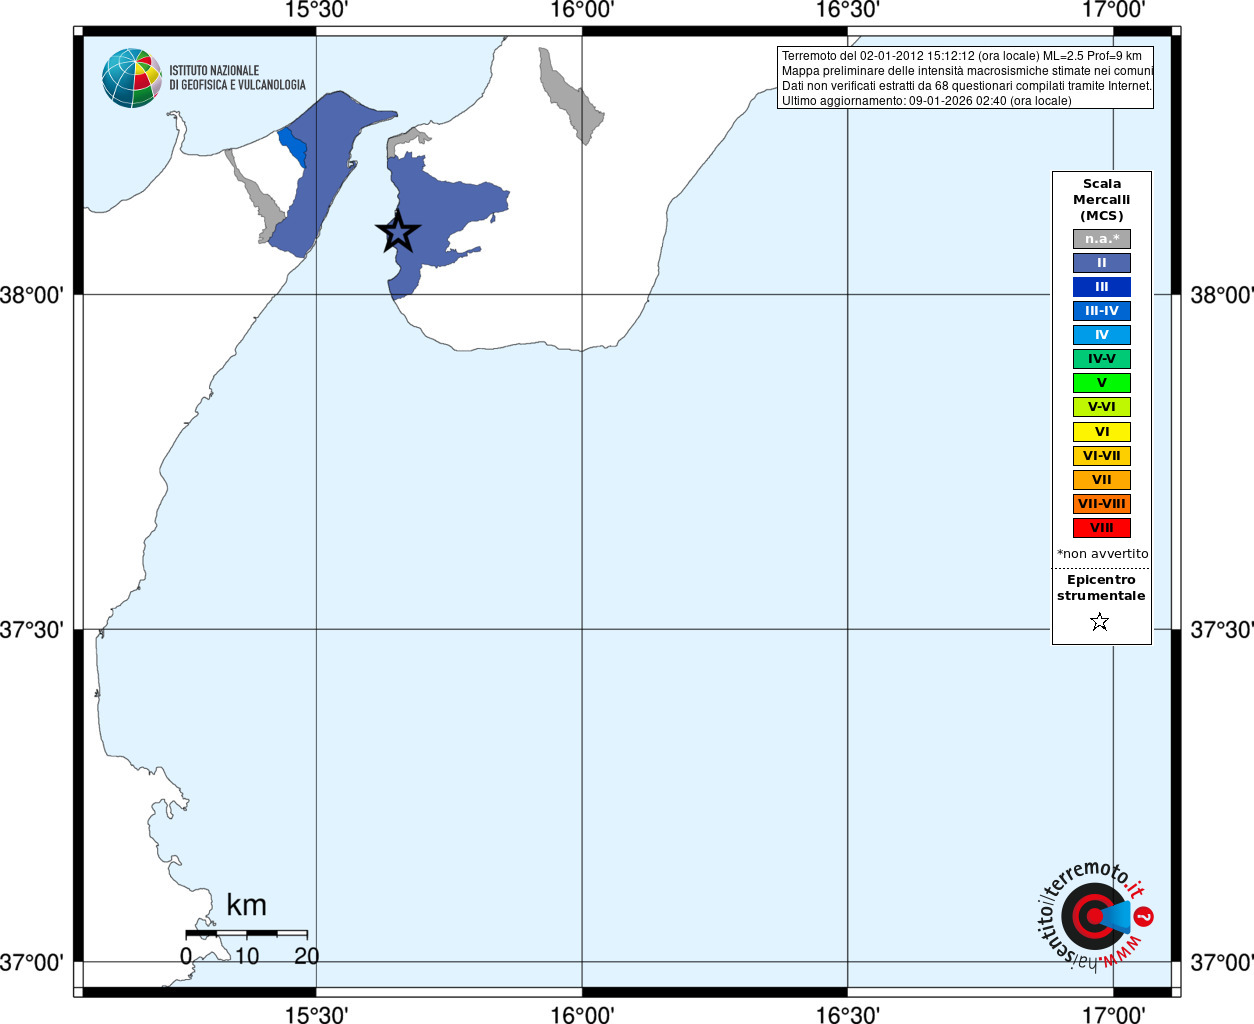Click the star symbol in the legend
The width and height of the screenshot is (1254, 1024).
tap(1100, 622)
